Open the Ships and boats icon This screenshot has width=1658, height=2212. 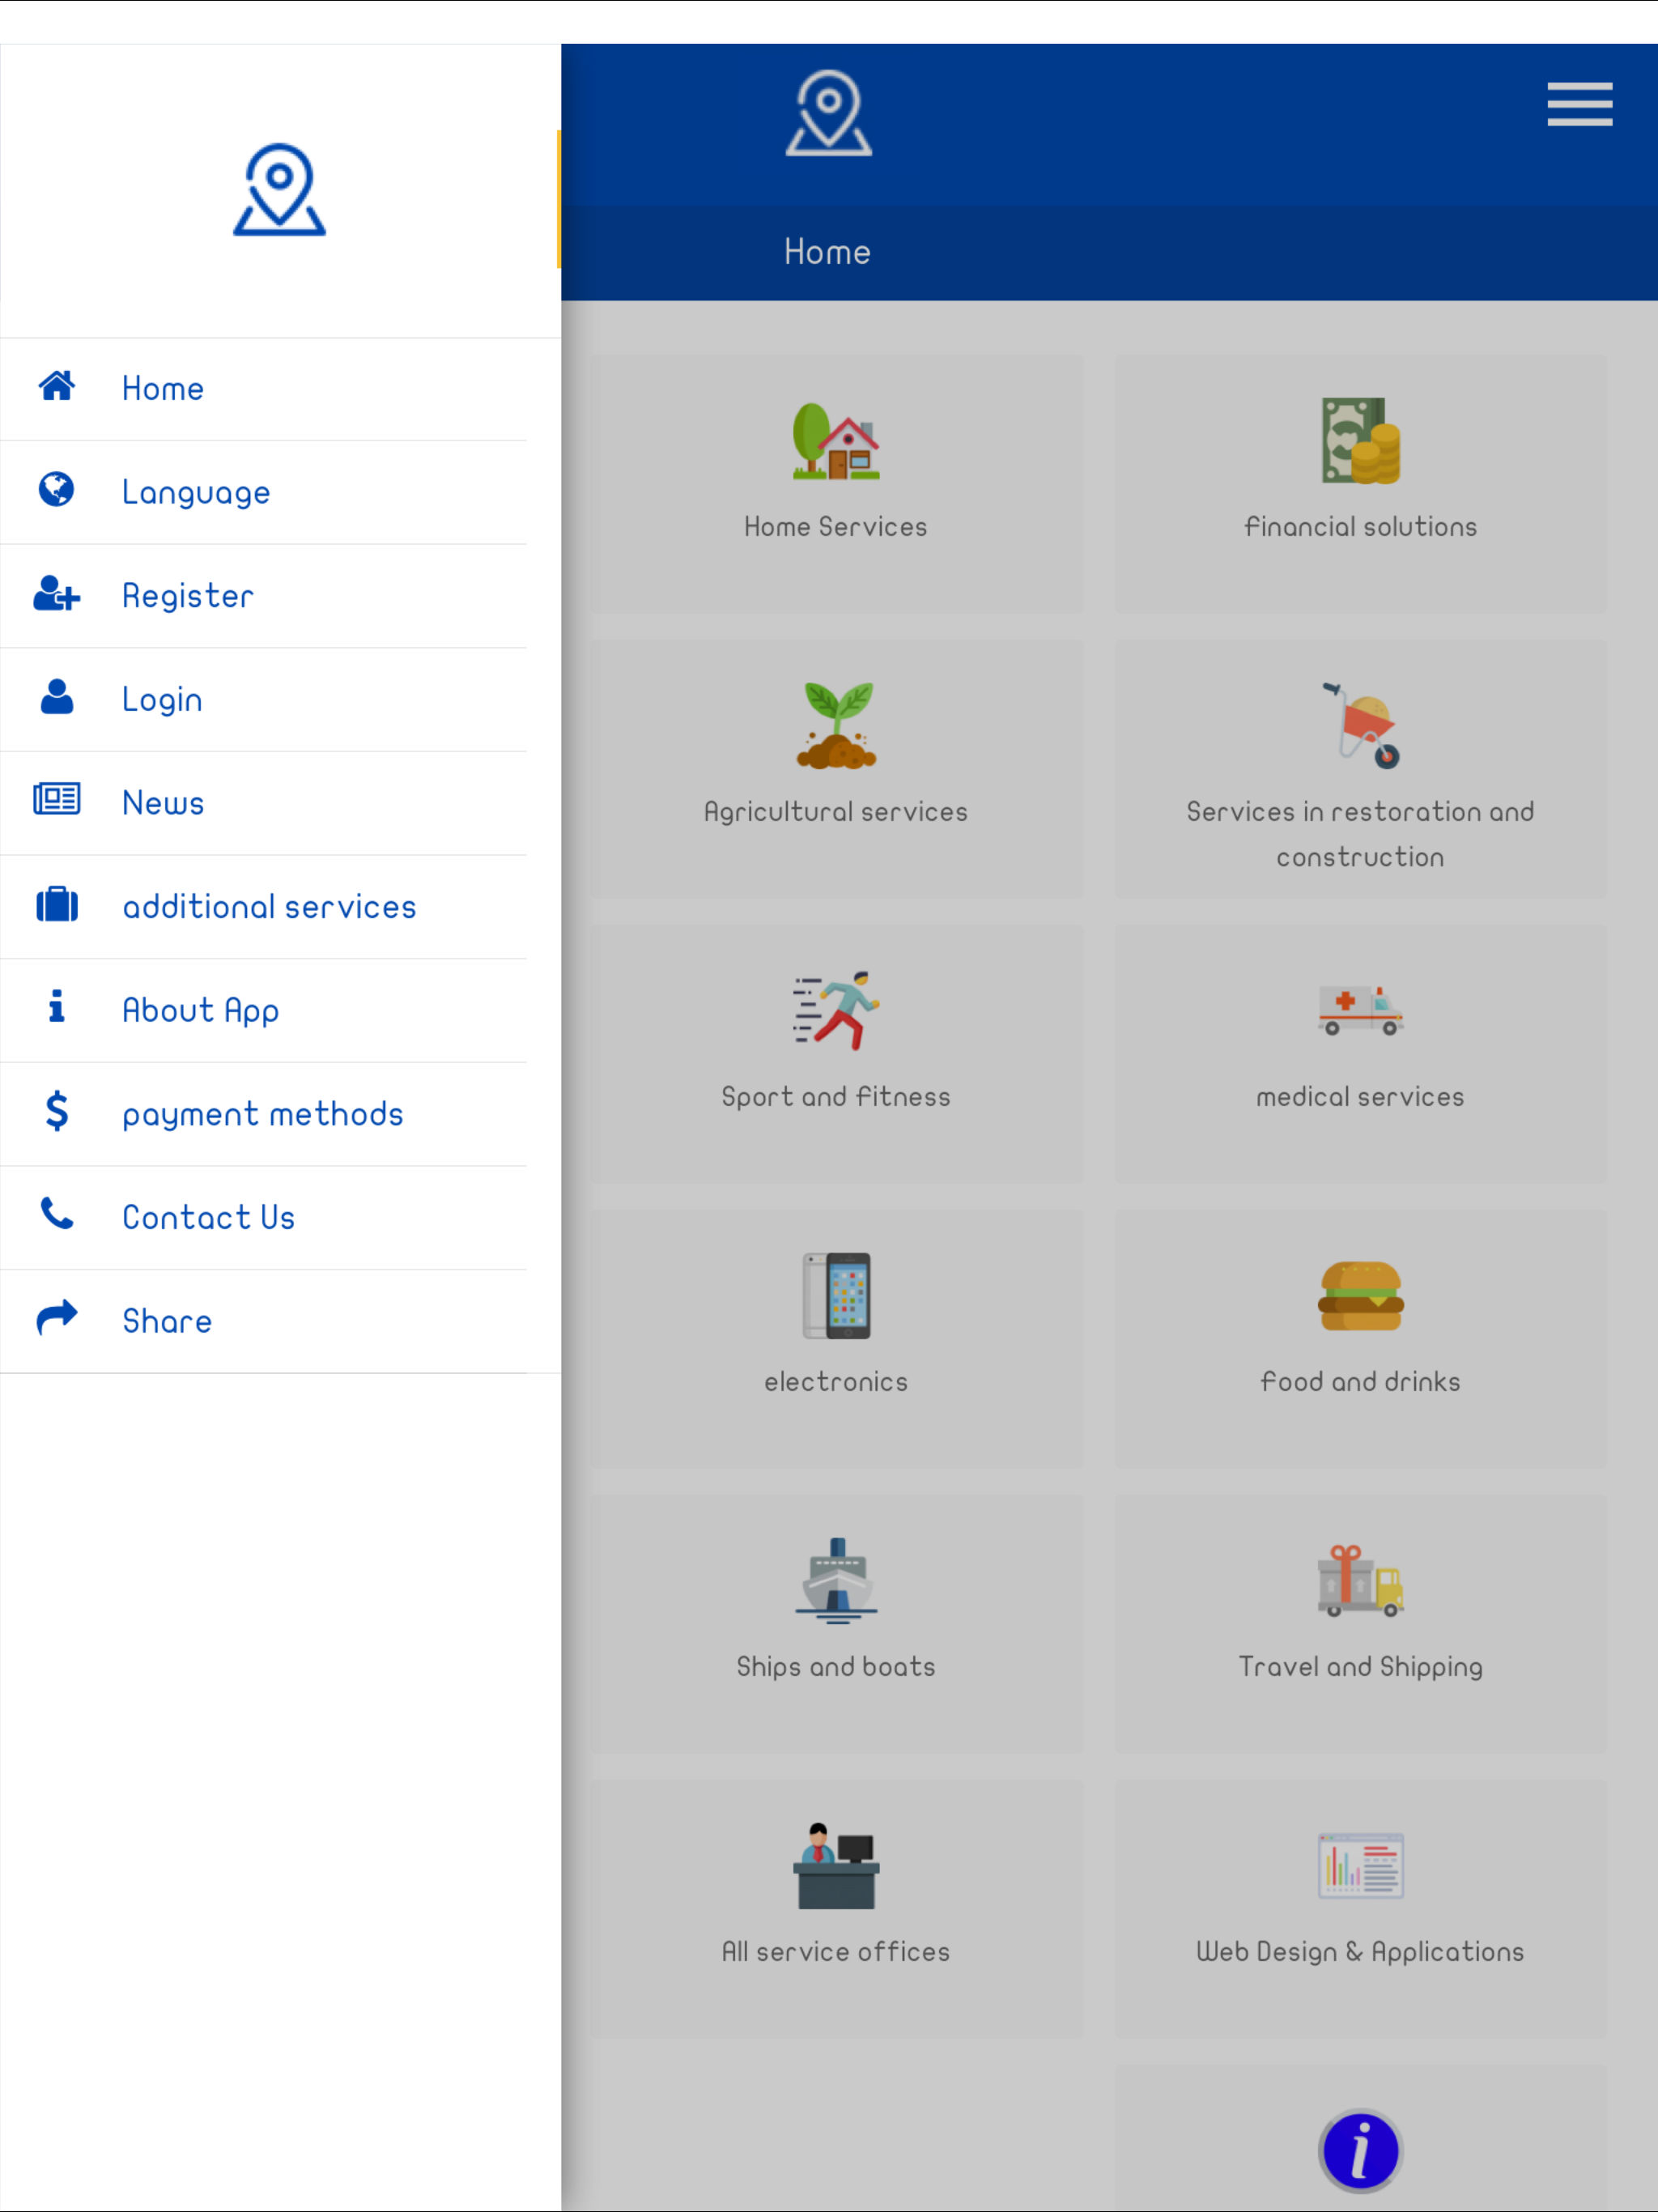tap(836, 1580)
